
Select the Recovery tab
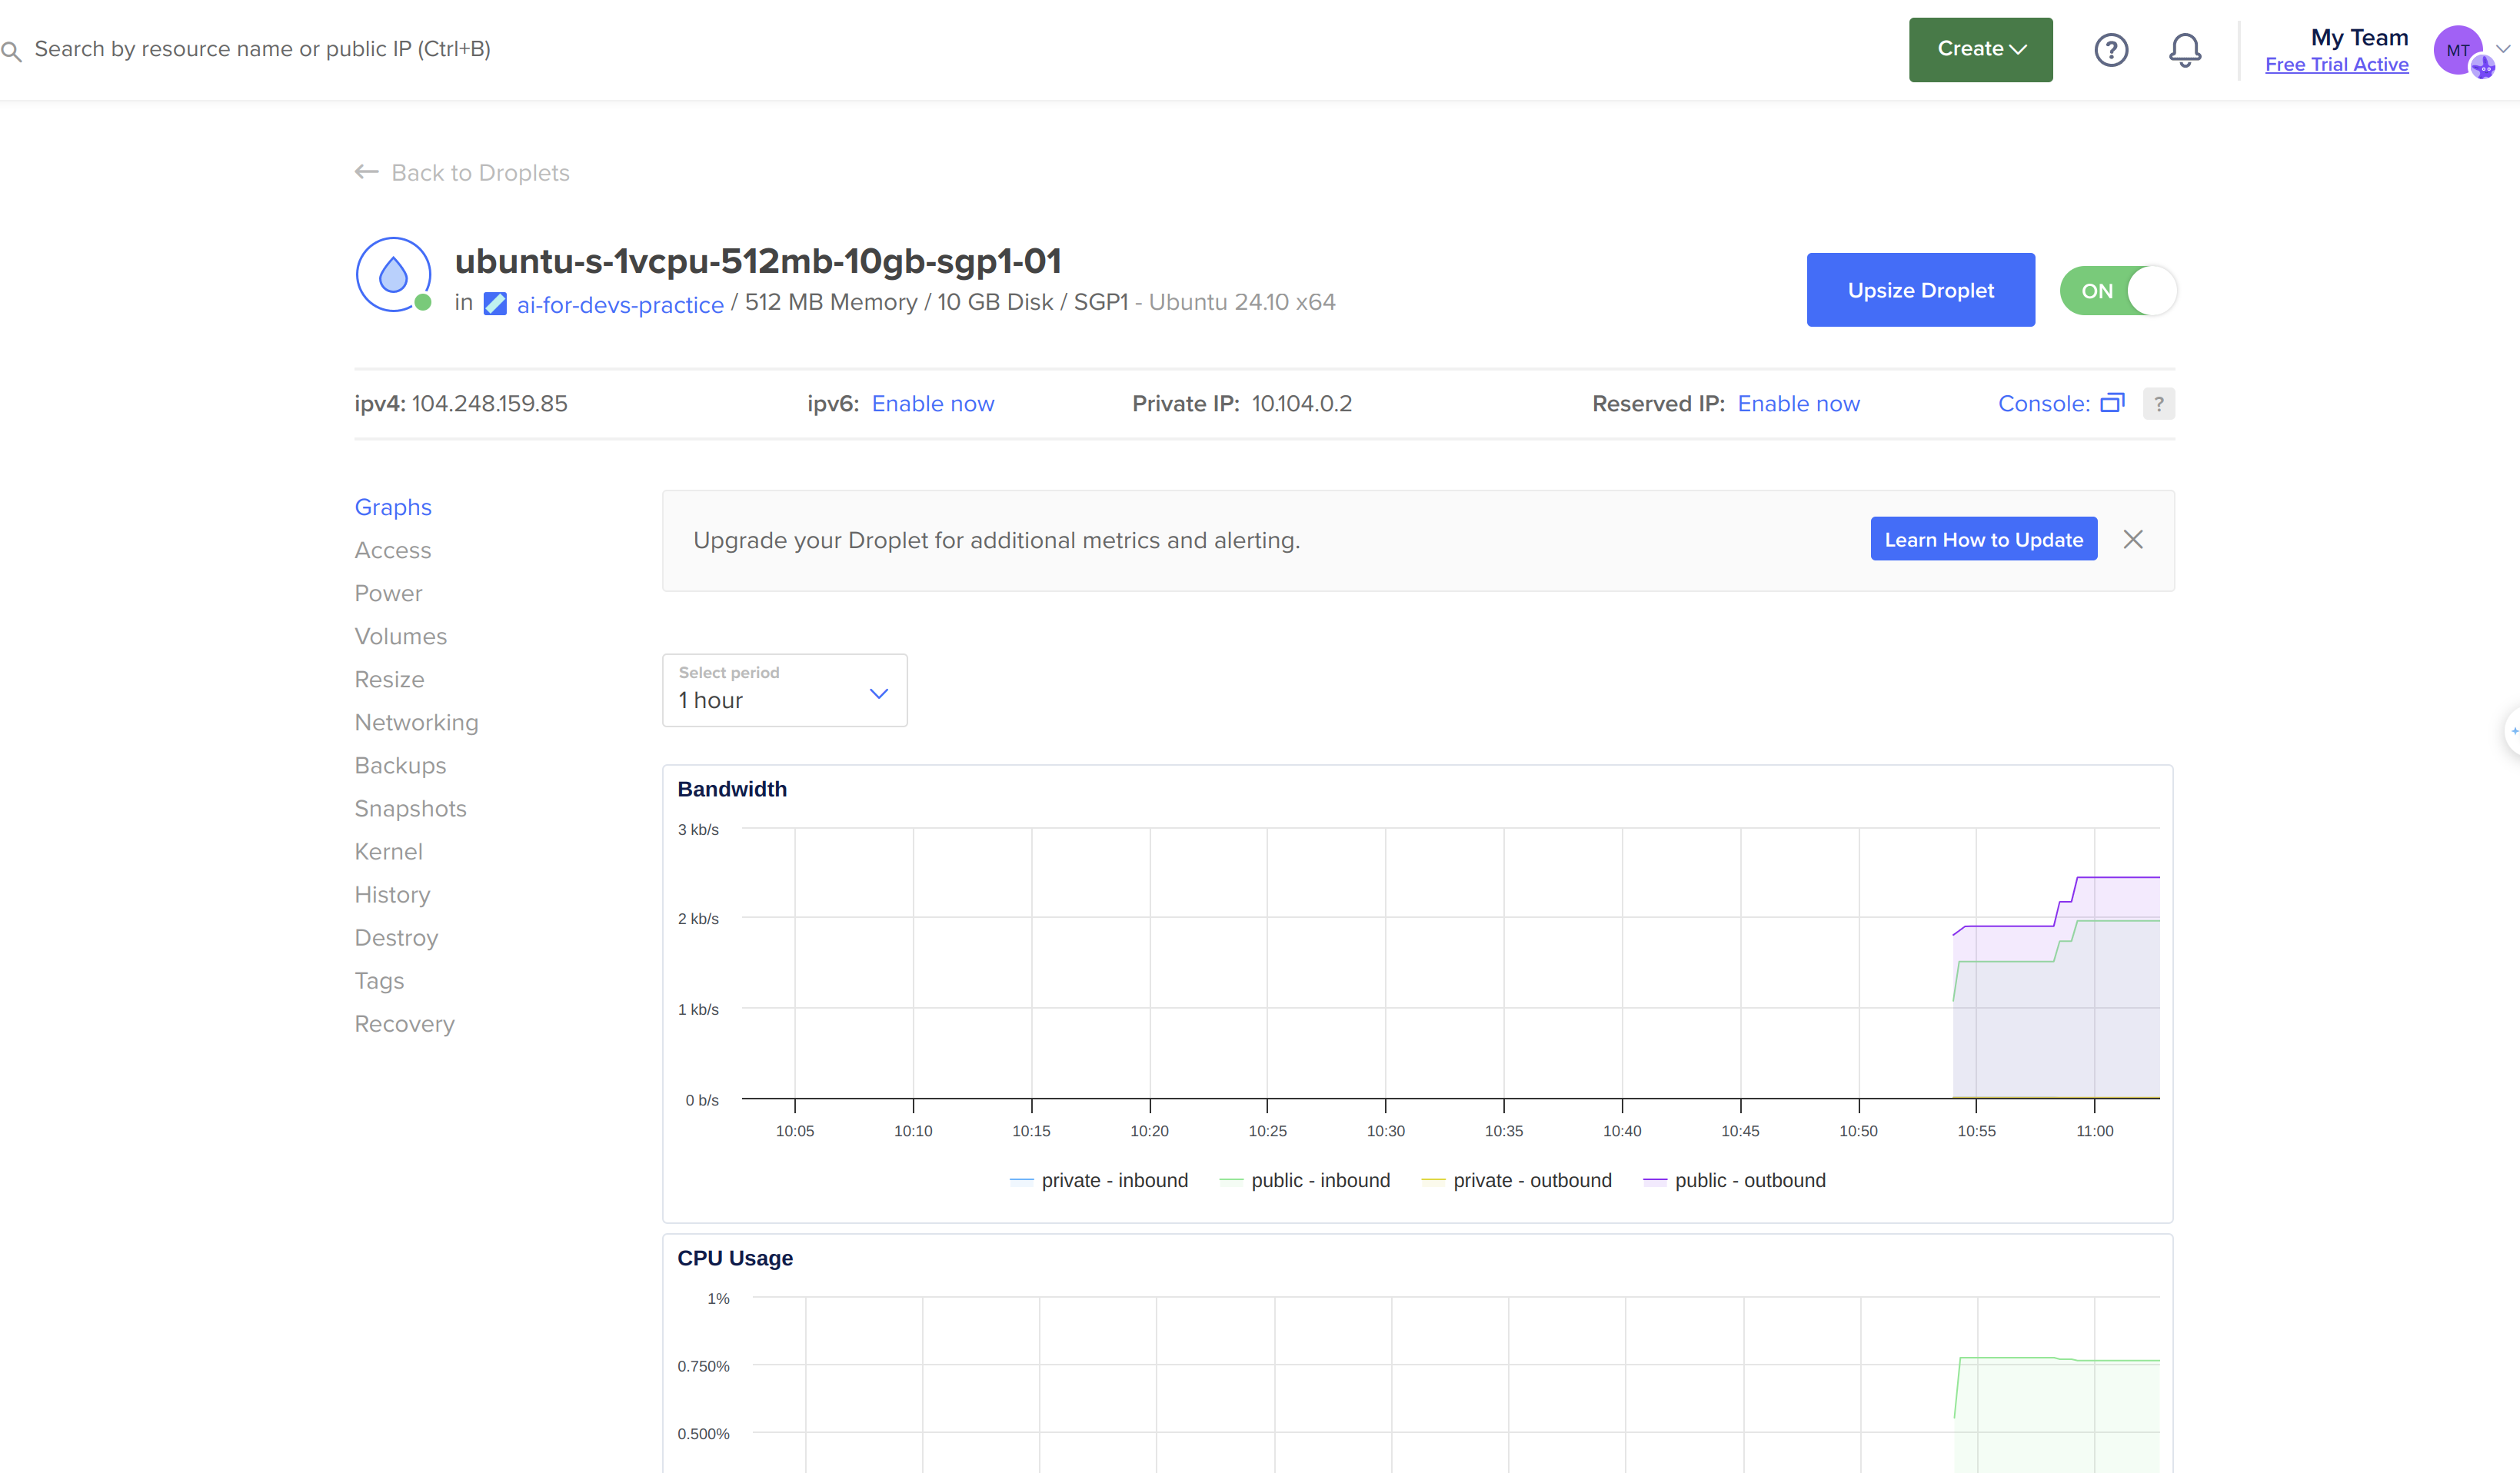tap(404, 1023)
